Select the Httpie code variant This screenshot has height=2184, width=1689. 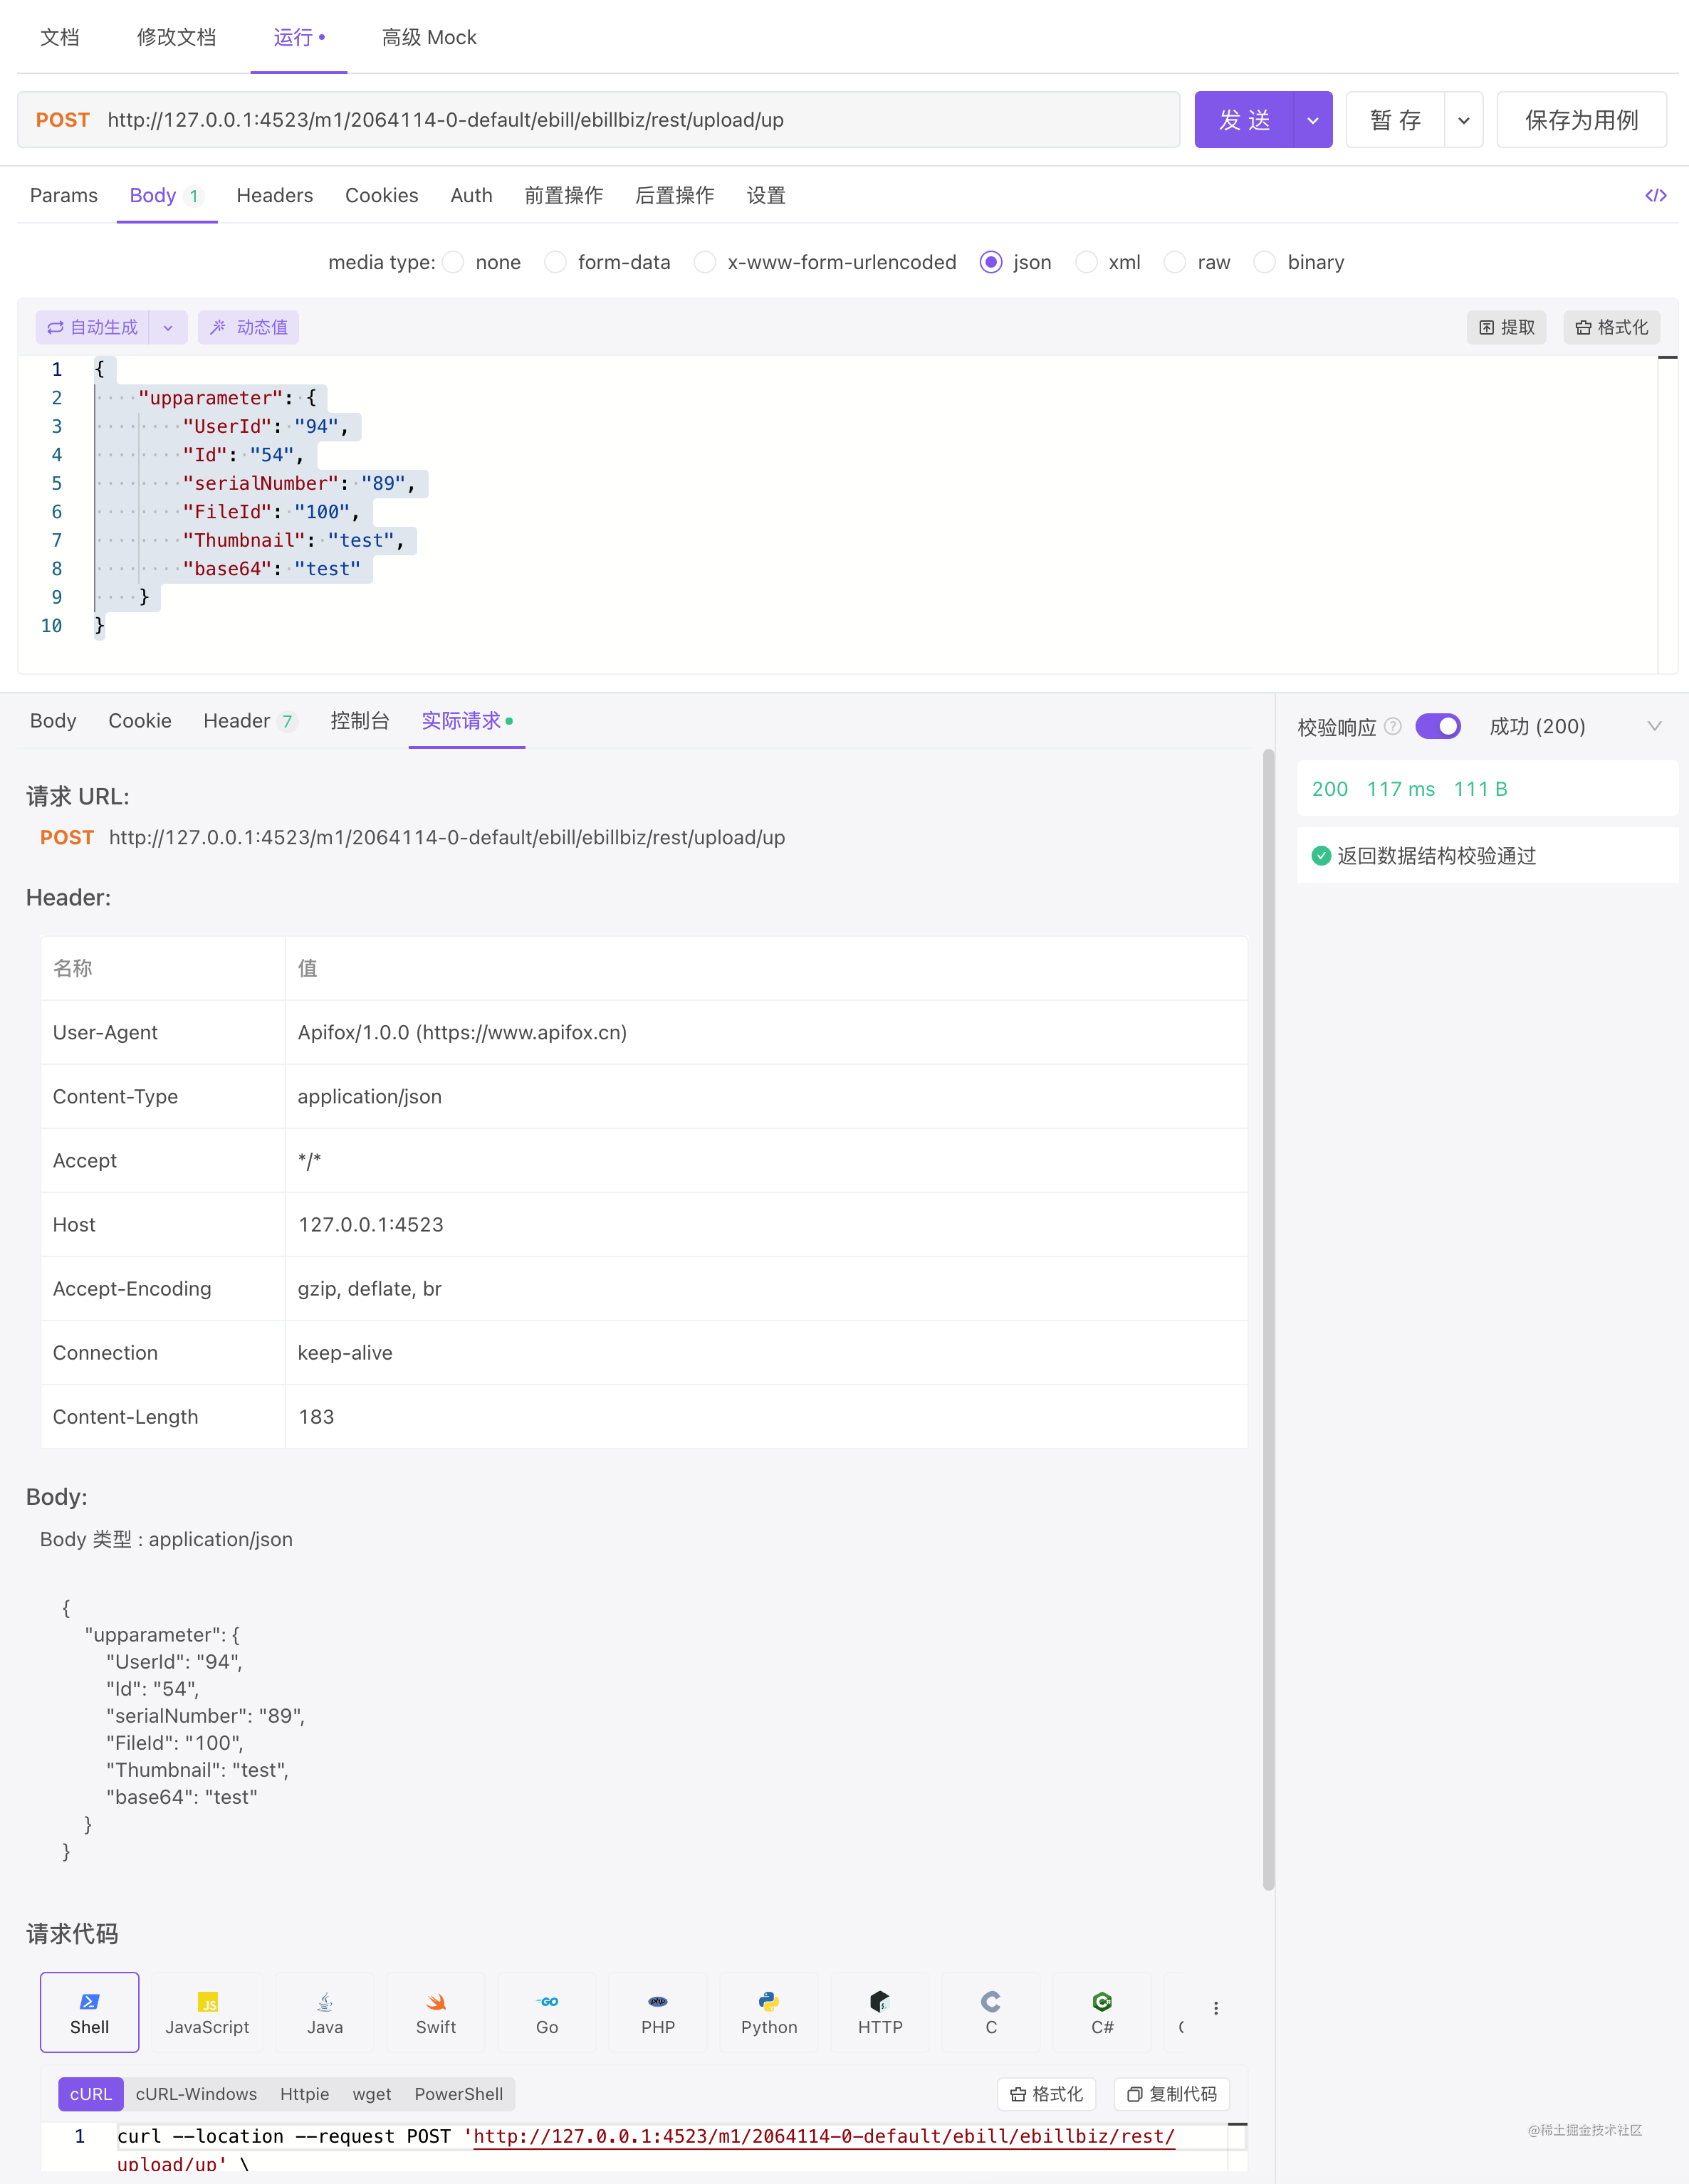(x=305, y=2094)
